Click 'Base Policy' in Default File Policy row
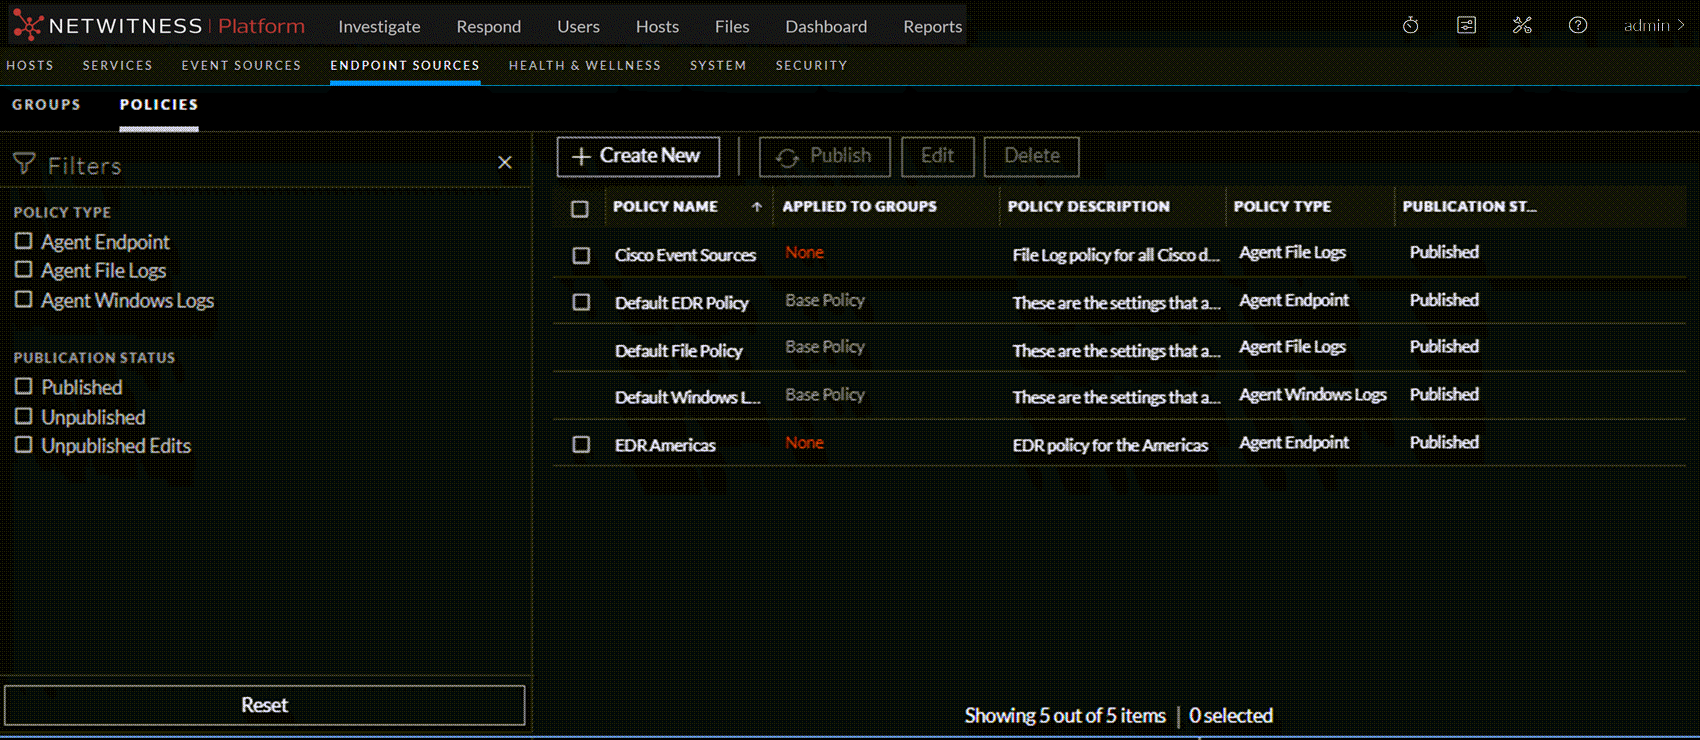The image size is (1700, 740). click(x=825, y=346)
